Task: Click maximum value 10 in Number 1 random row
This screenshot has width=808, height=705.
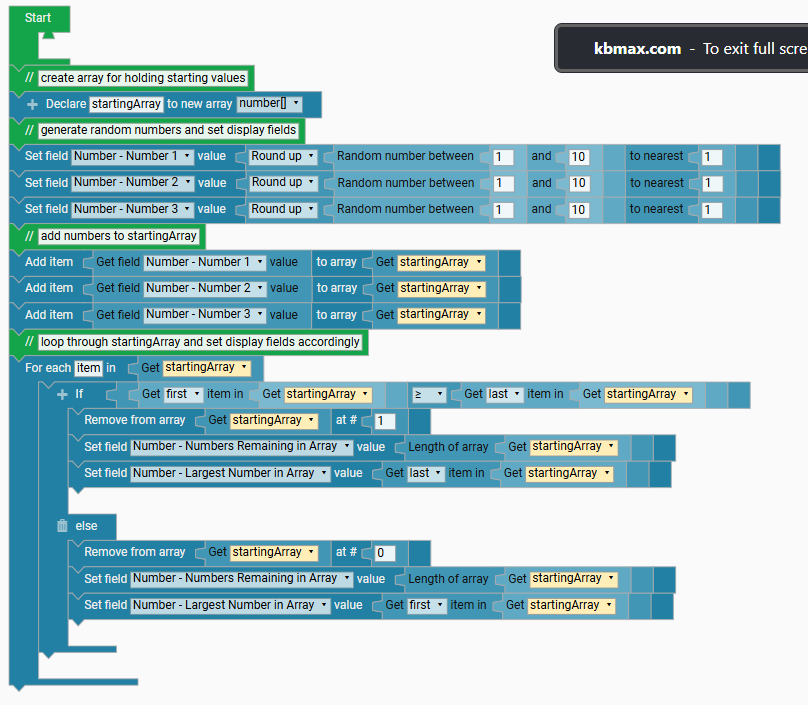Action: point(579,157)
